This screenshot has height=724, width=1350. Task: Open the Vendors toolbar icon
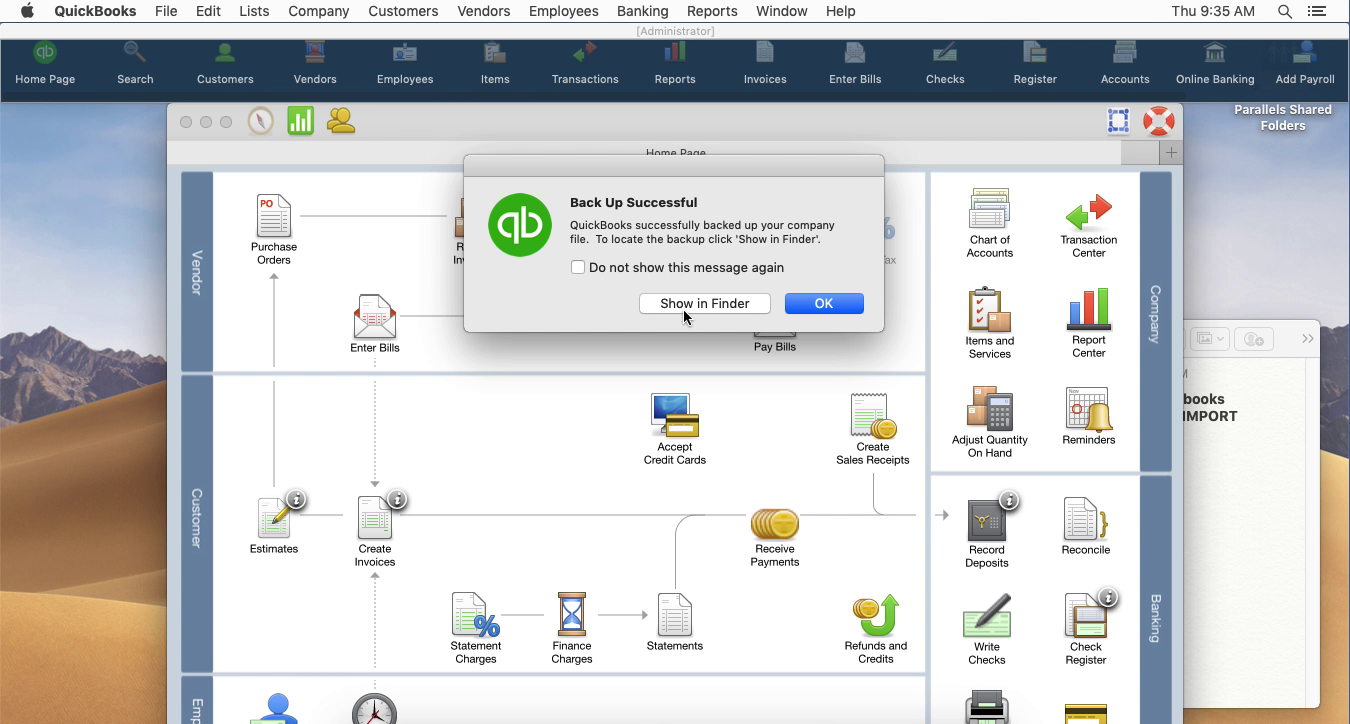pyautogui.click(x=315, y=63)
